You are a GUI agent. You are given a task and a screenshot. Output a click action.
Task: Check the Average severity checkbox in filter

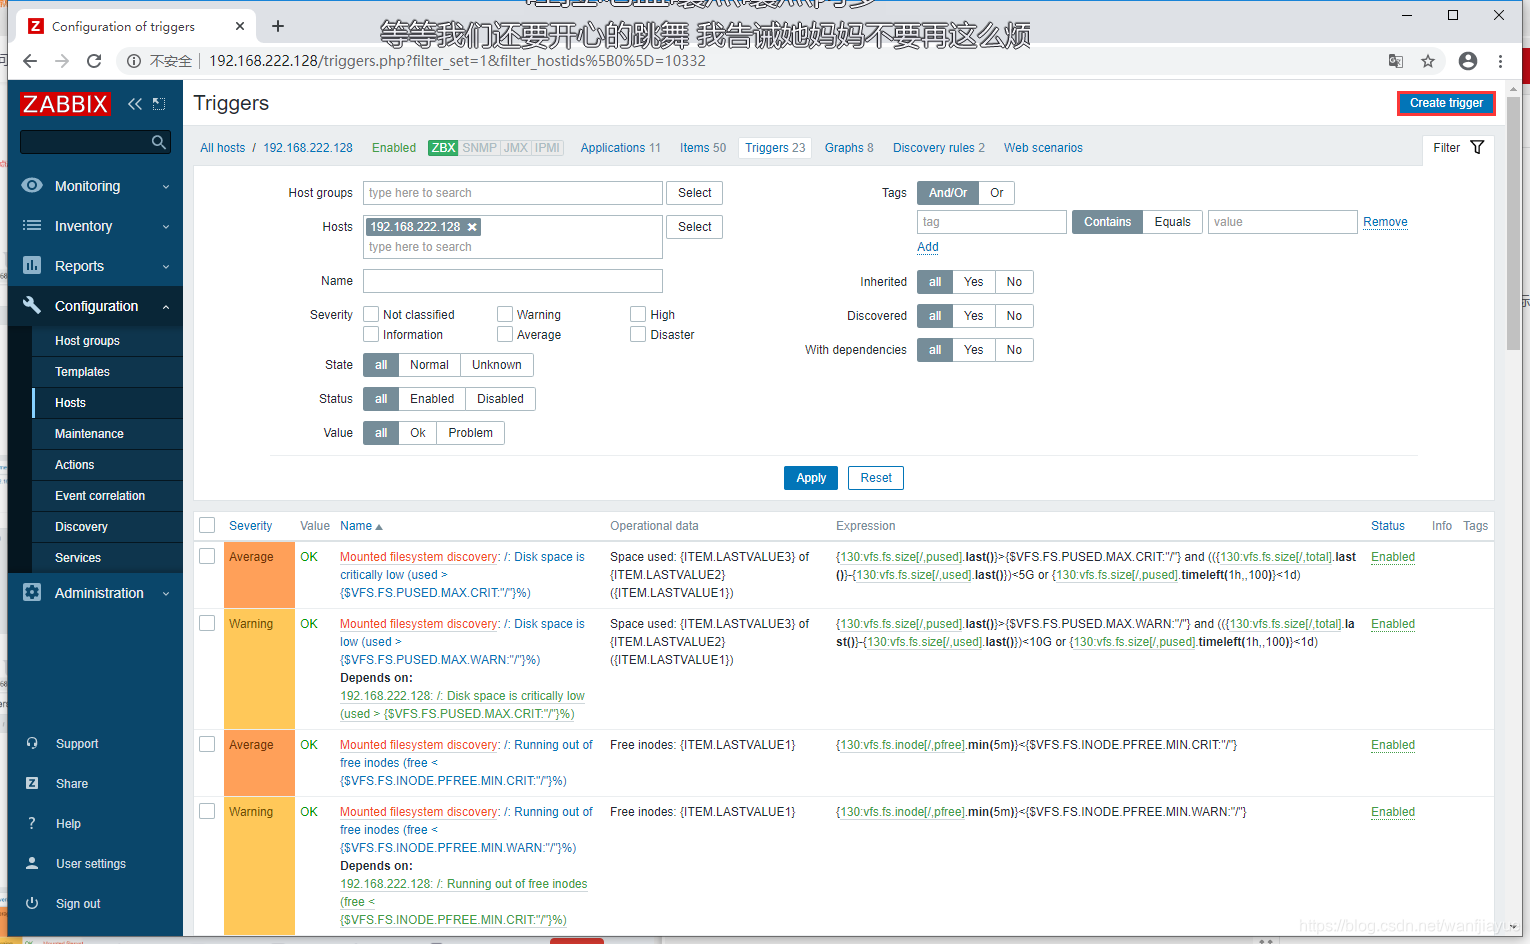(505, 334)
